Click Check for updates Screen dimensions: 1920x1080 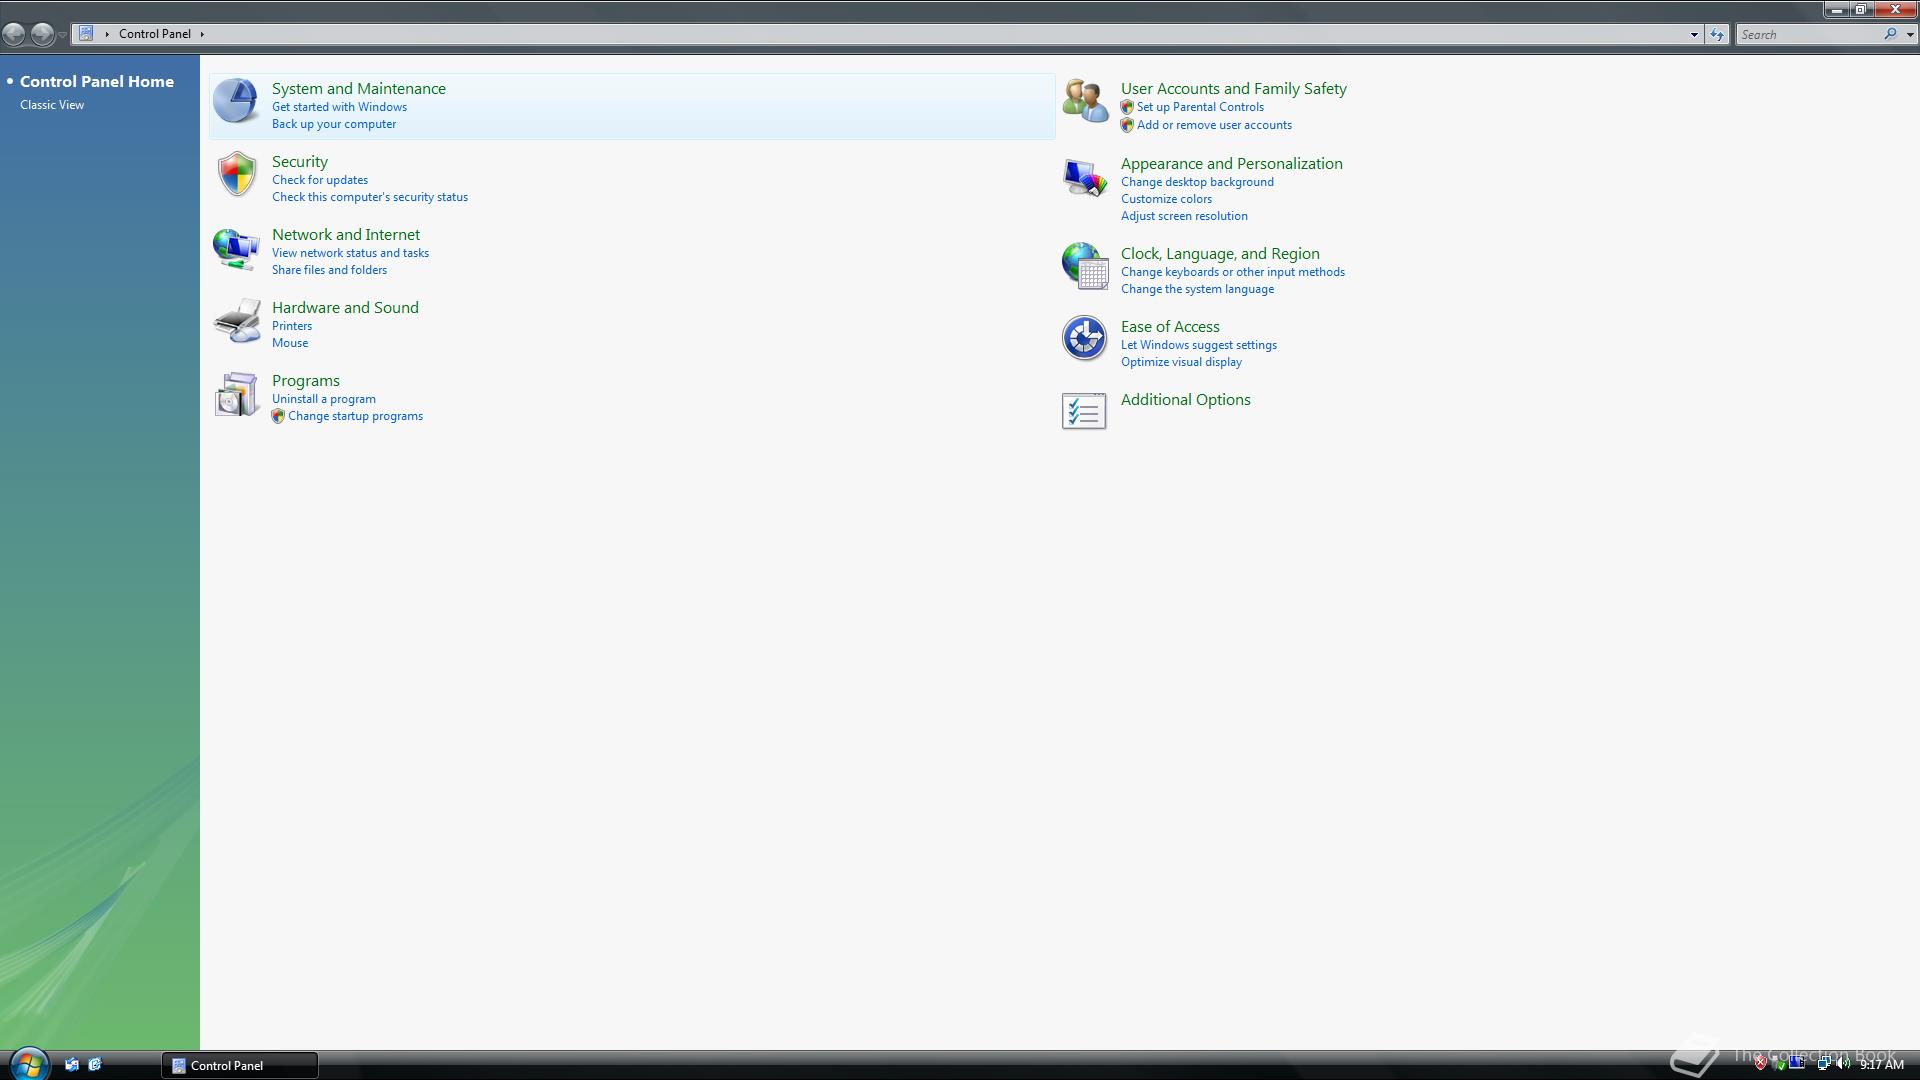(x=320, y=180)
